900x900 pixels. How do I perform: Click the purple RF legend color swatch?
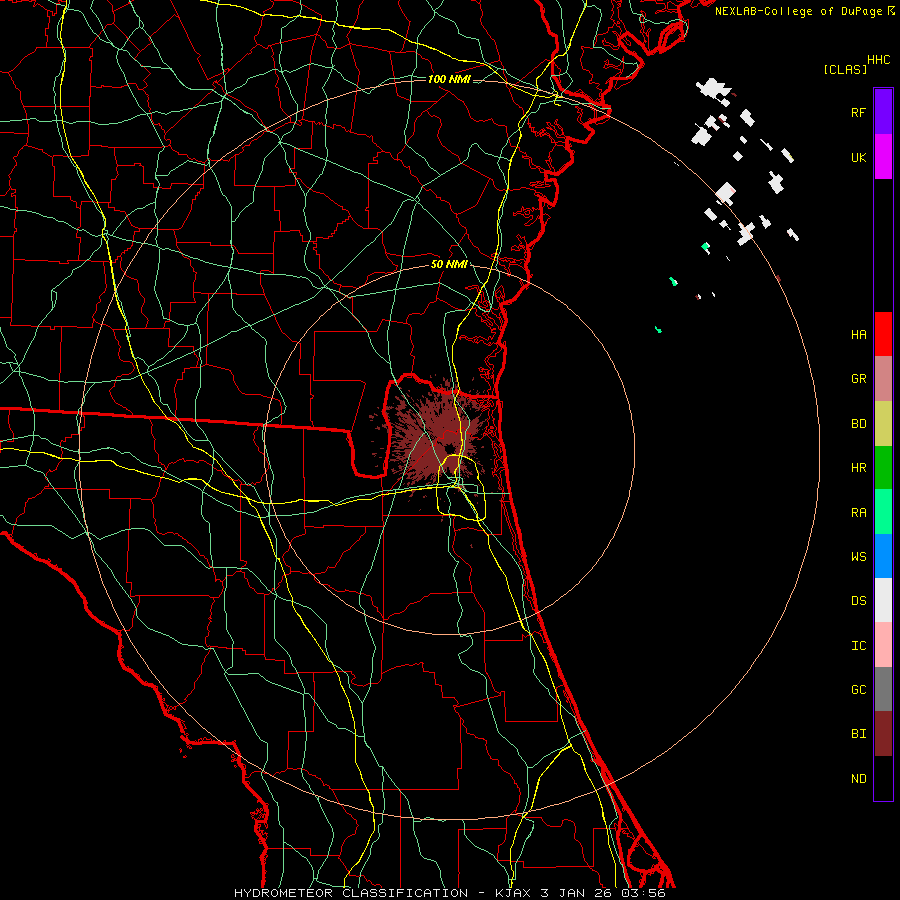[883, 112]
